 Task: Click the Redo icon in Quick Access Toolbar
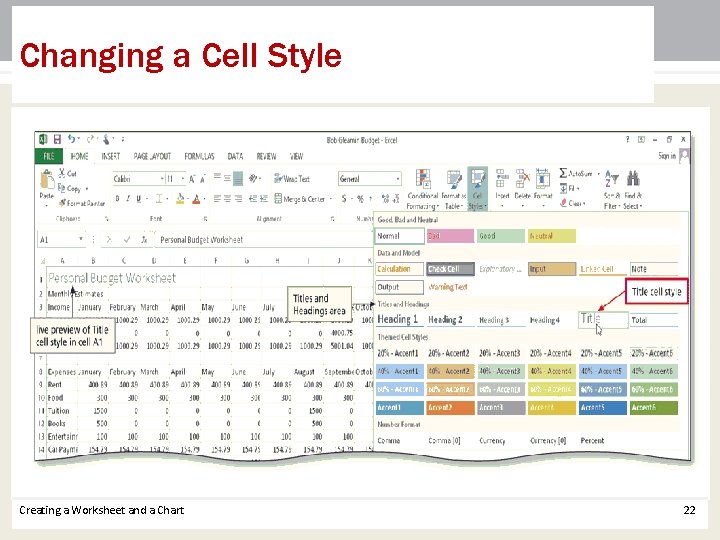pos(90,139)
